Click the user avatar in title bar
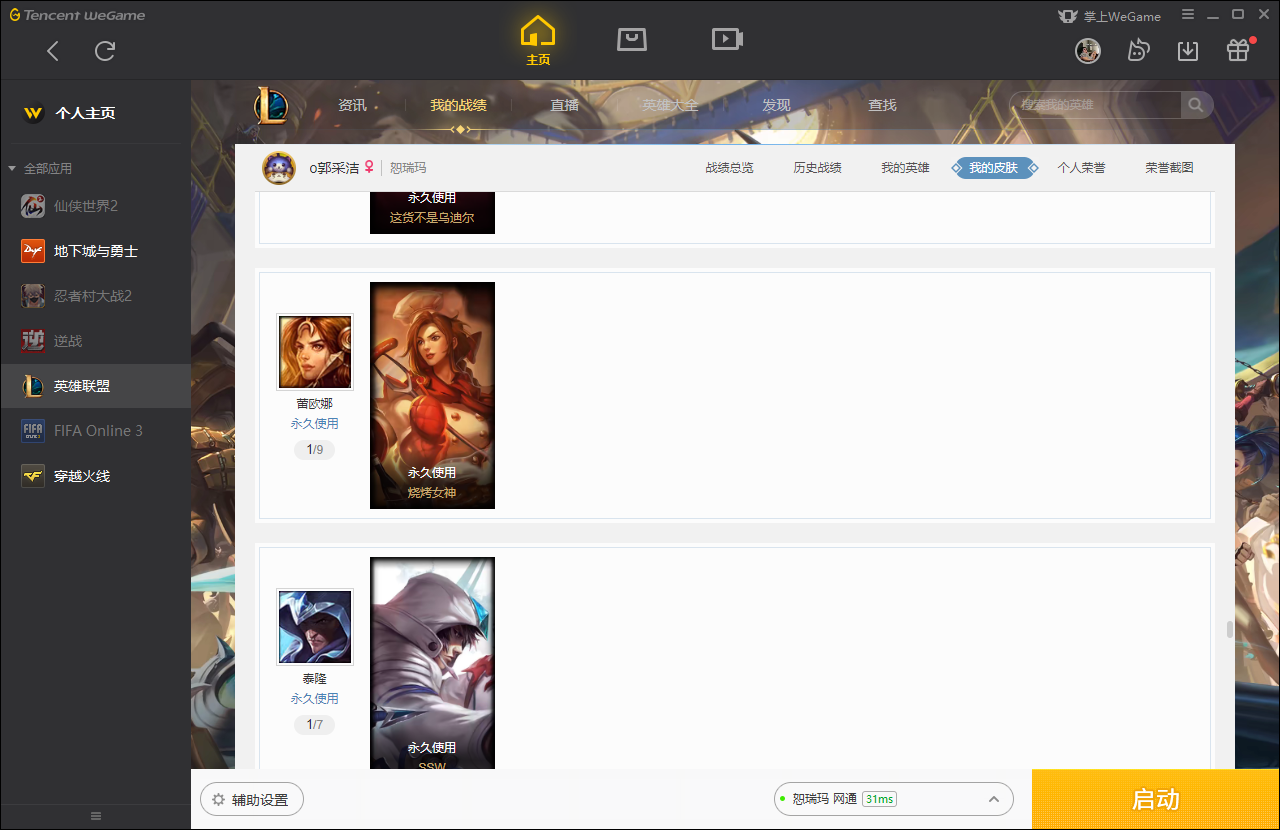Screen dimensions: 1280x830 1088,50
